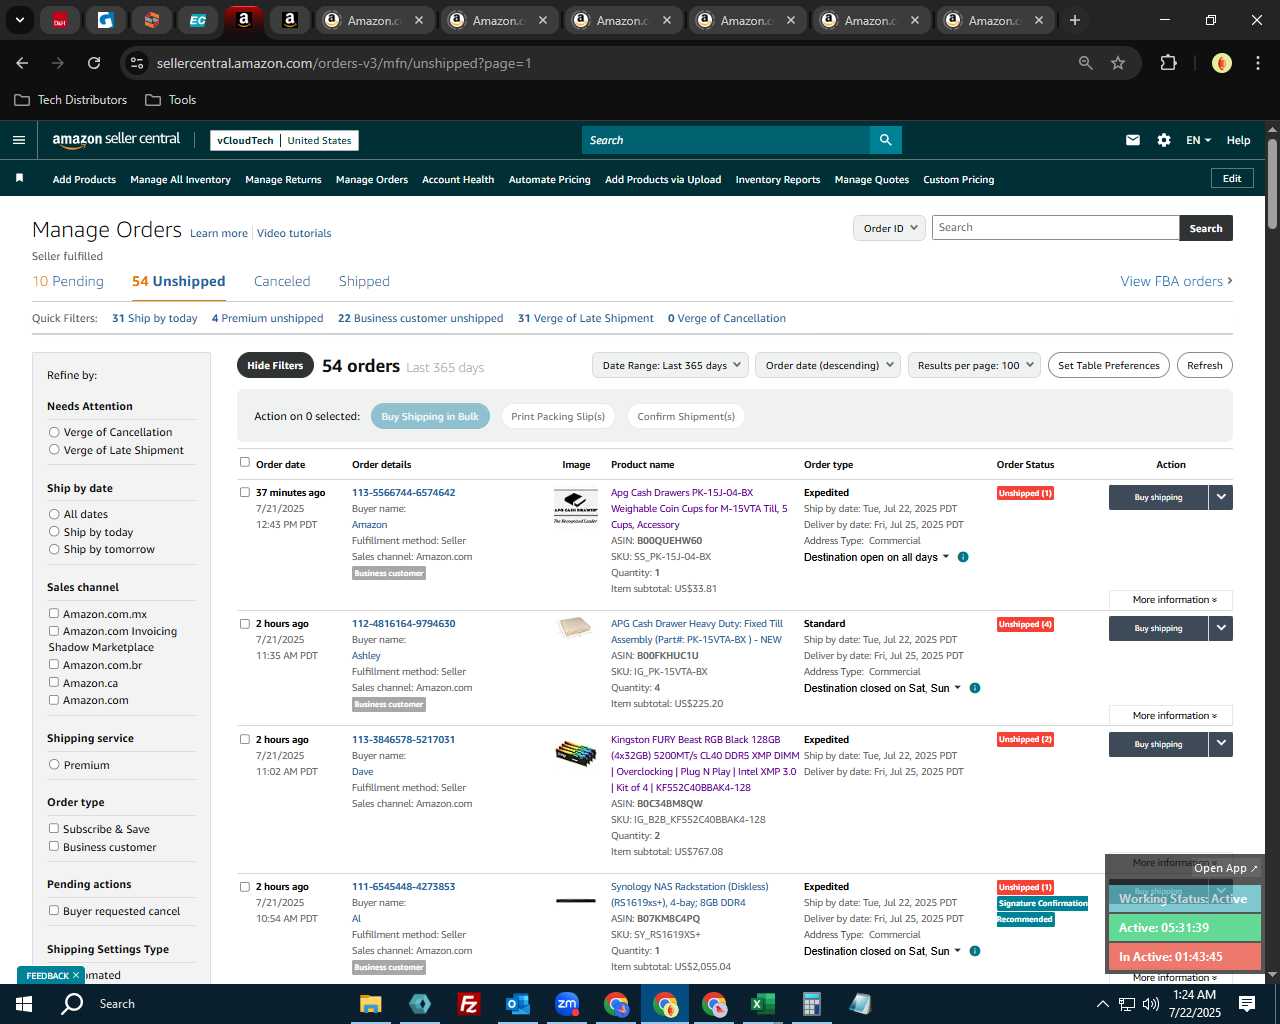The width and height of the screenshot is (1280, 1024).
Task: Open the messages envelope icon
Action: tap(1132, 140)
